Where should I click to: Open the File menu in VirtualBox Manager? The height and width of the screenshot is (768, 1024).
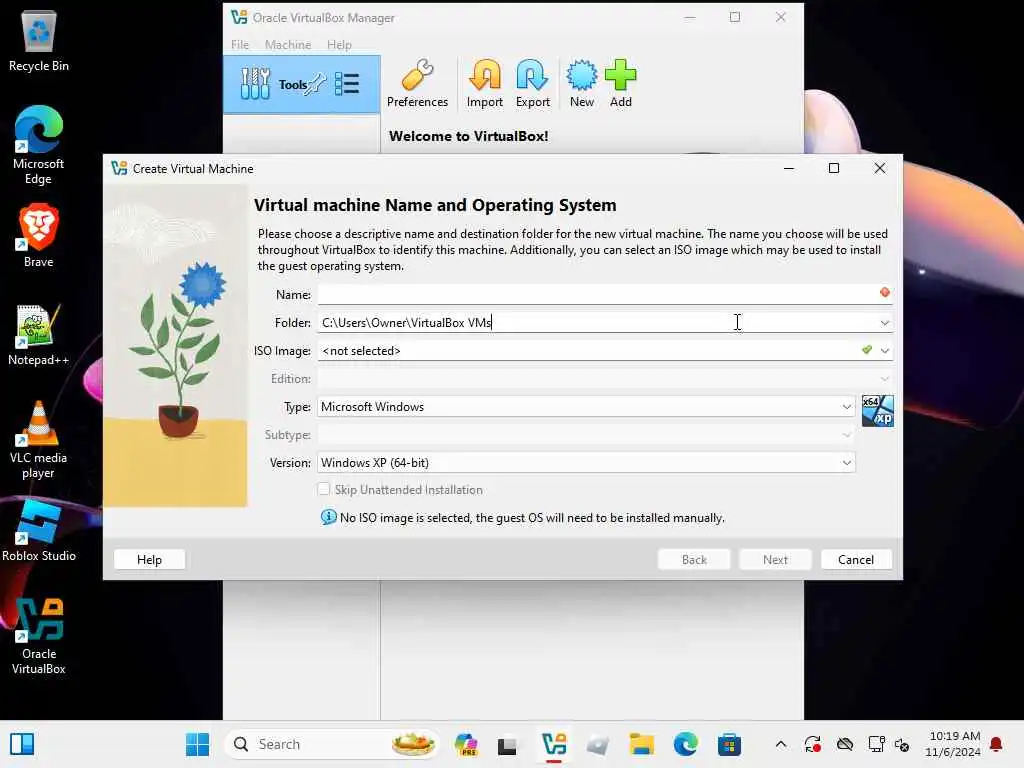(240, 44)
